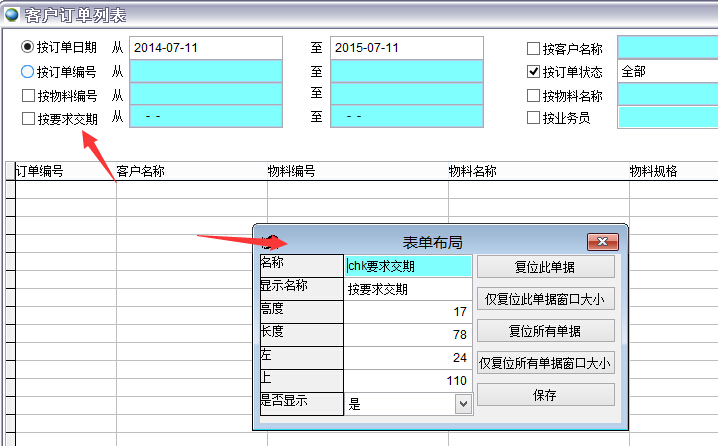Enable the 按业务员 checkbox
The image size is (718, 446).
(533, 118)
